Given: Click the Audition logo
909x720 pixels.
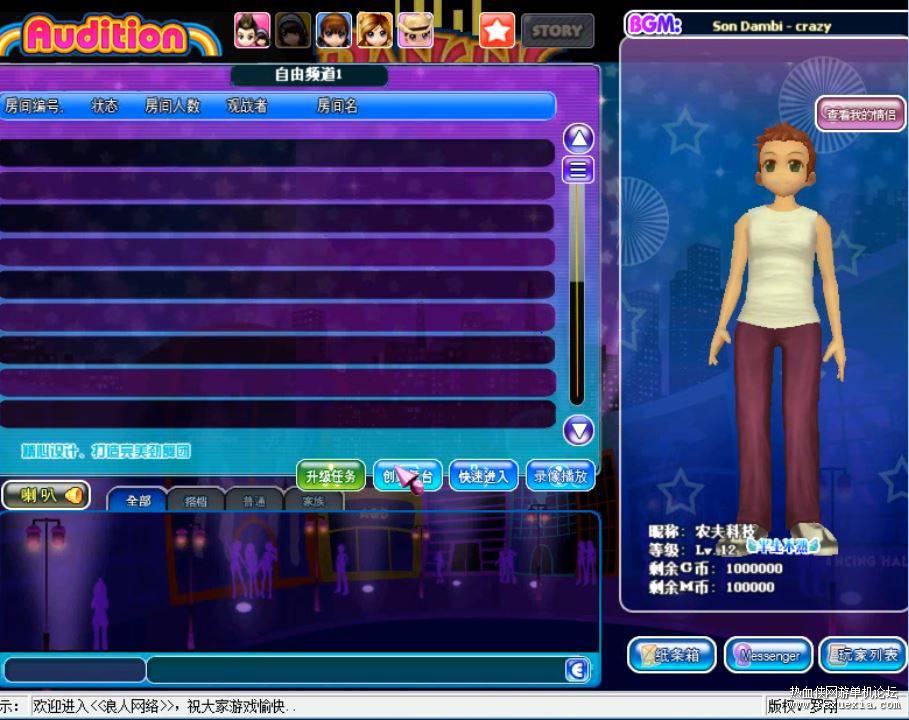Looking at the screenshot, I should tap(107, 35).
